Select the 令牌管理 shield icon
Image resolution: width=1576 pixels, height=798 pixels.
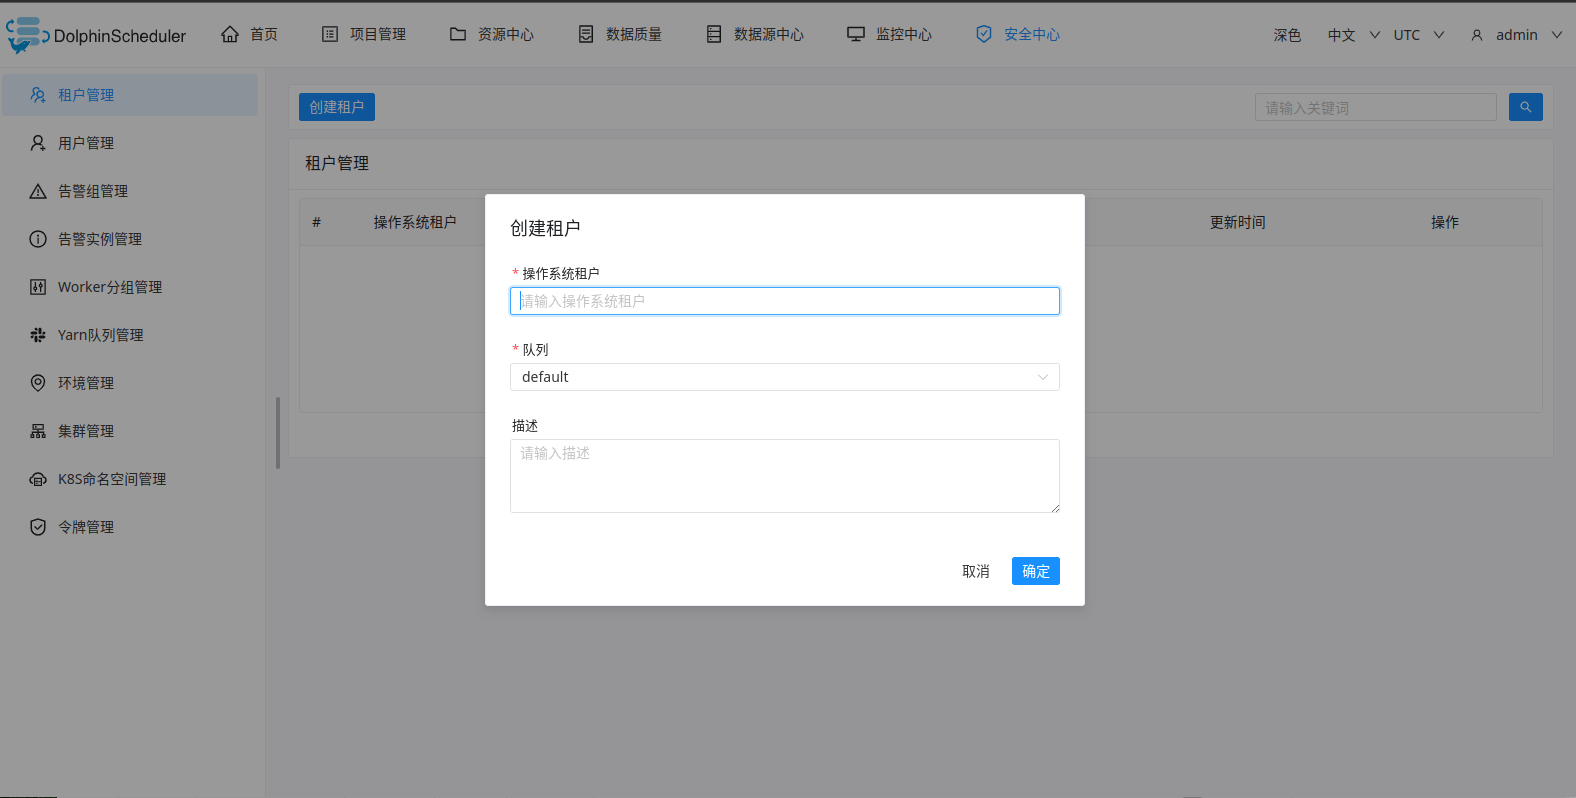pos(38,527)
